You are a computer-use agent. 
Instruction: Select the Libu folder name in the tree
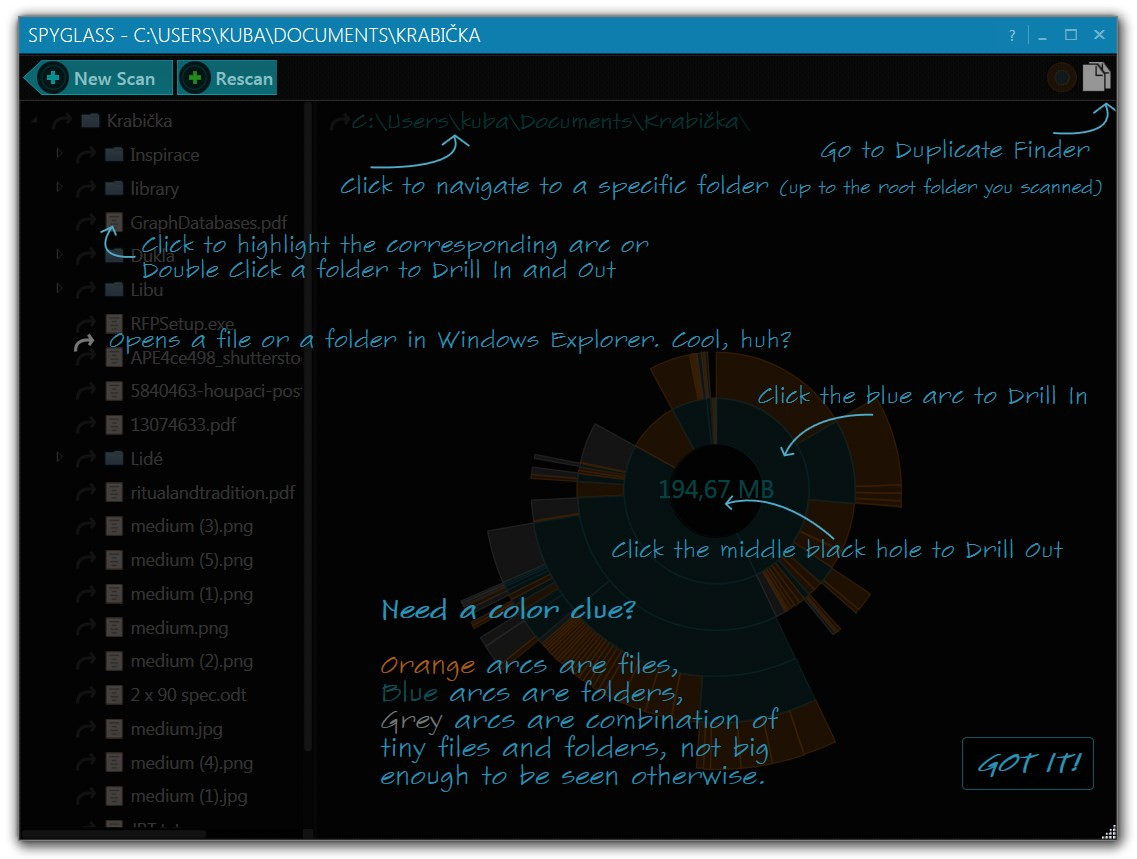pos(147,290)
